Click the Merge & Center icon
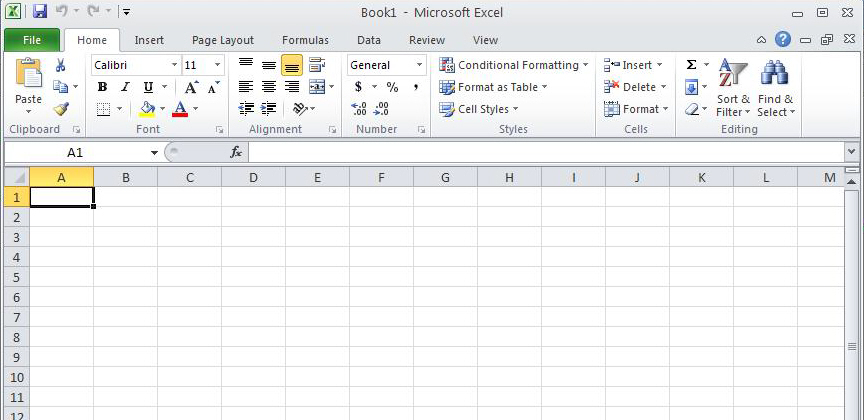The height and width of the screenshot is (420, 864). click(x=317, y=87)
